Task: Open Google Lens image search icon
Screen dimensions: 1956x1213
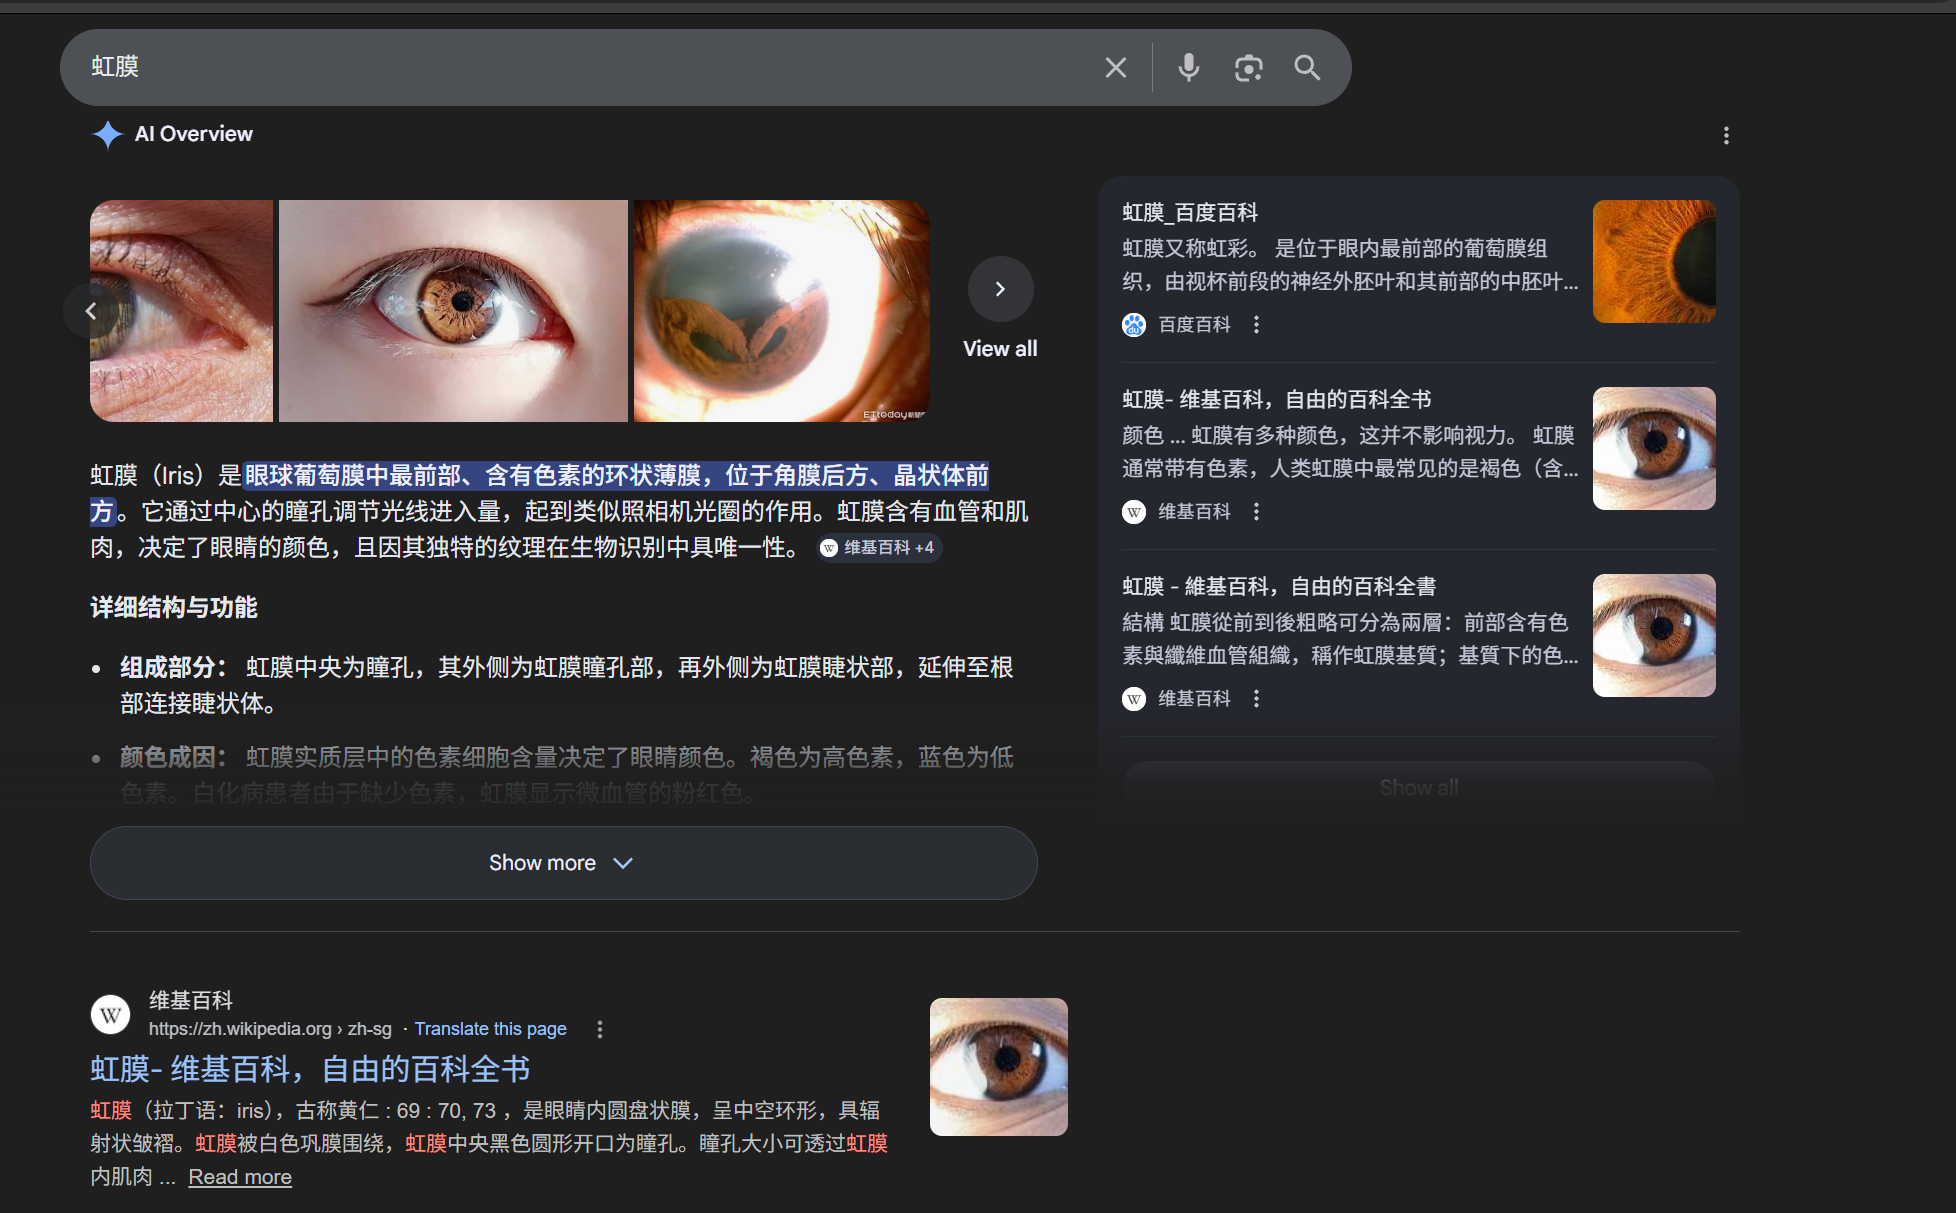Action: tap(1248, 68)
